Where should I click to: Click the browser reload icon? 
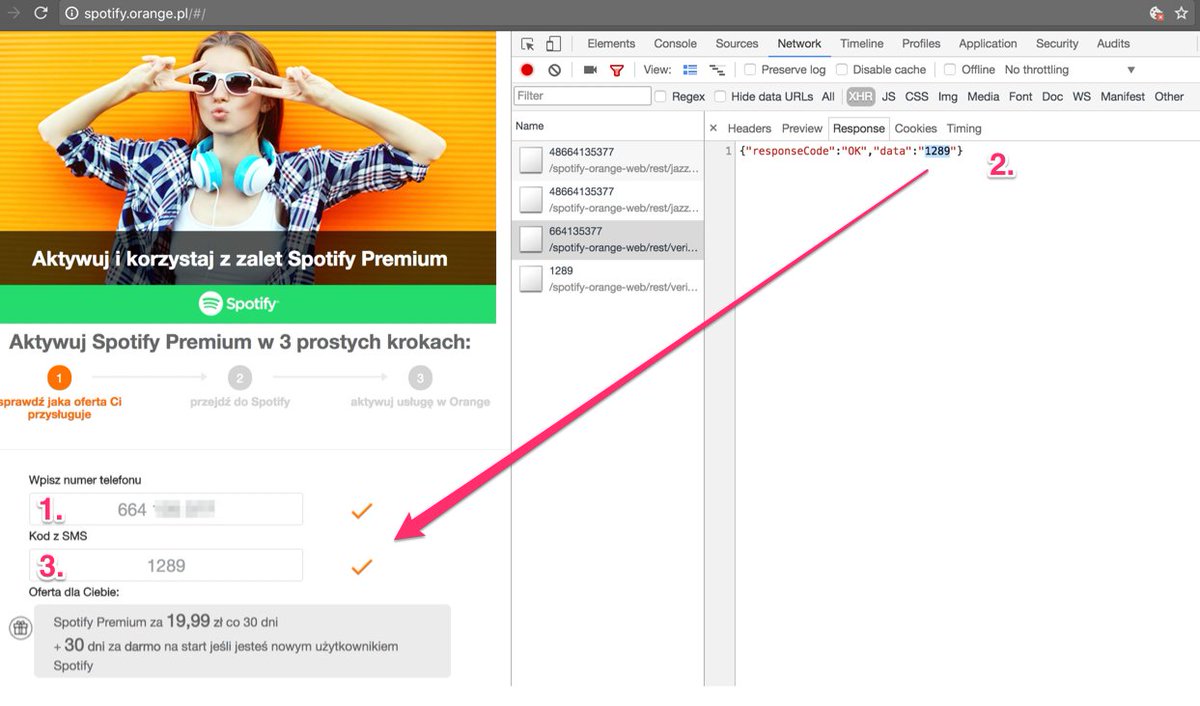tap(41, 13)
